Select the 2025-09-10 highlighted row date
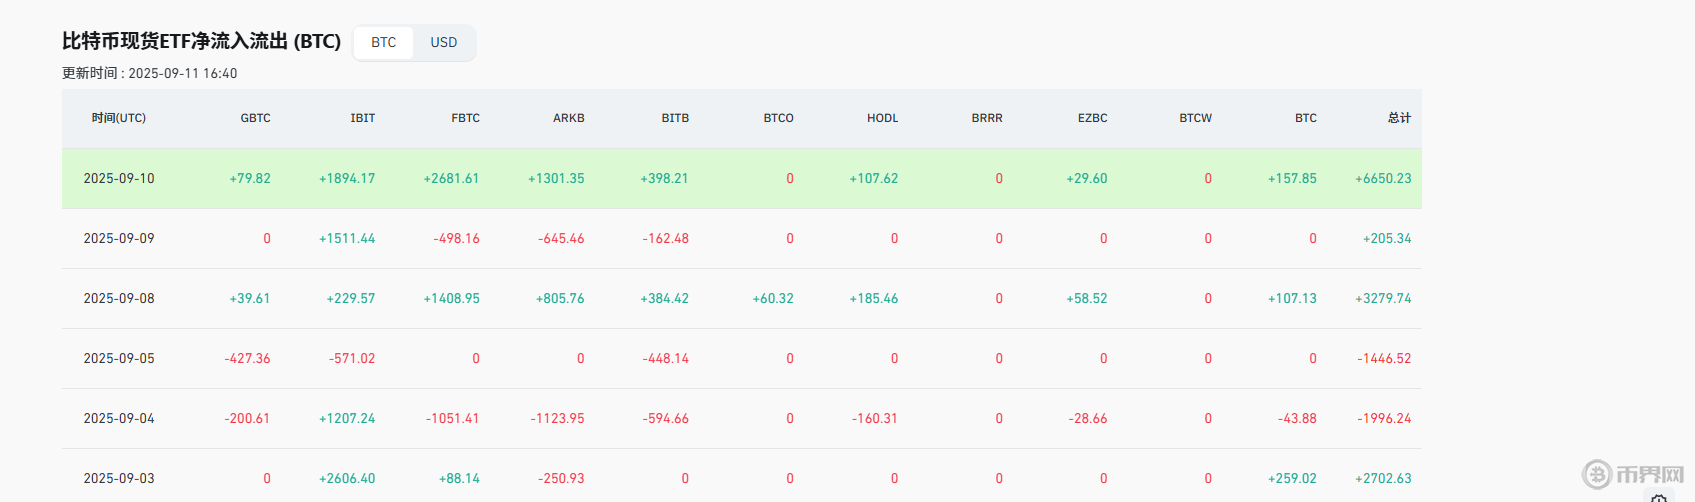The width and height of the screenshot is (1695, 502). click(x=119, y=178)
